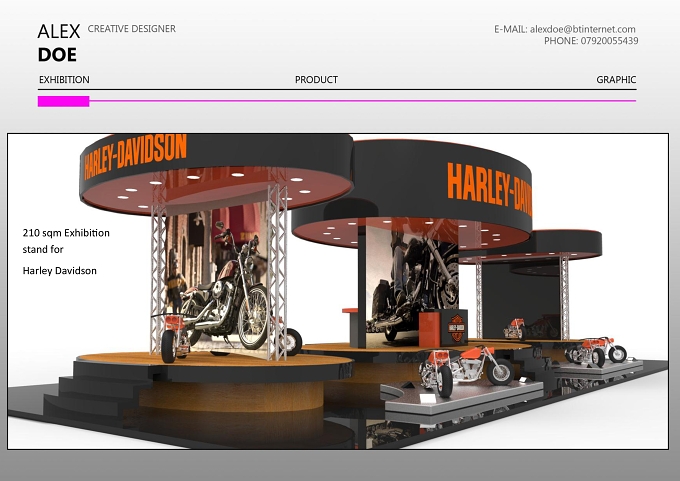Viewport: 680px width, 481px height.
Task: Select the ALEX DOE name heading
Action: pyautogui.click(x=59, y=43)
